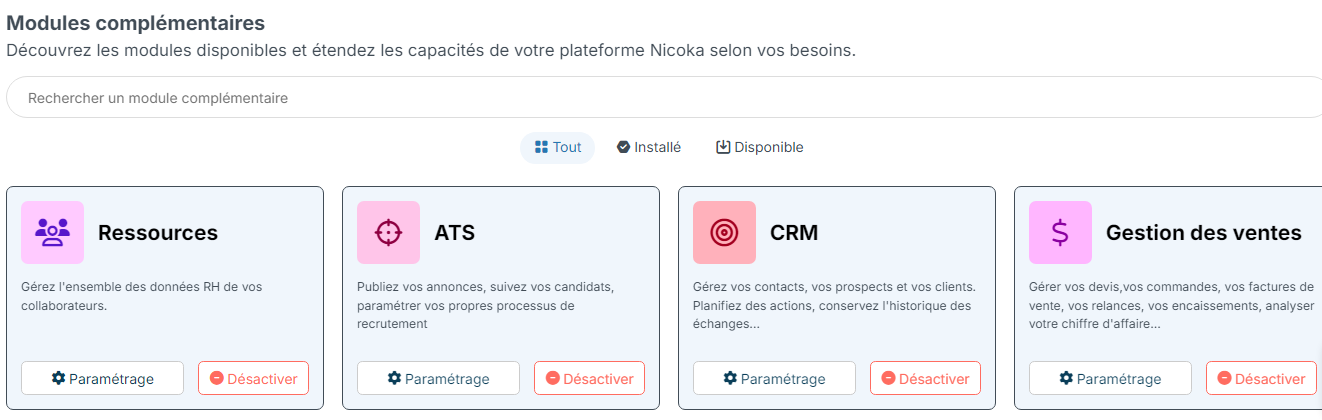Click the Gestion des ventes title

click(x=1204, y=233)
